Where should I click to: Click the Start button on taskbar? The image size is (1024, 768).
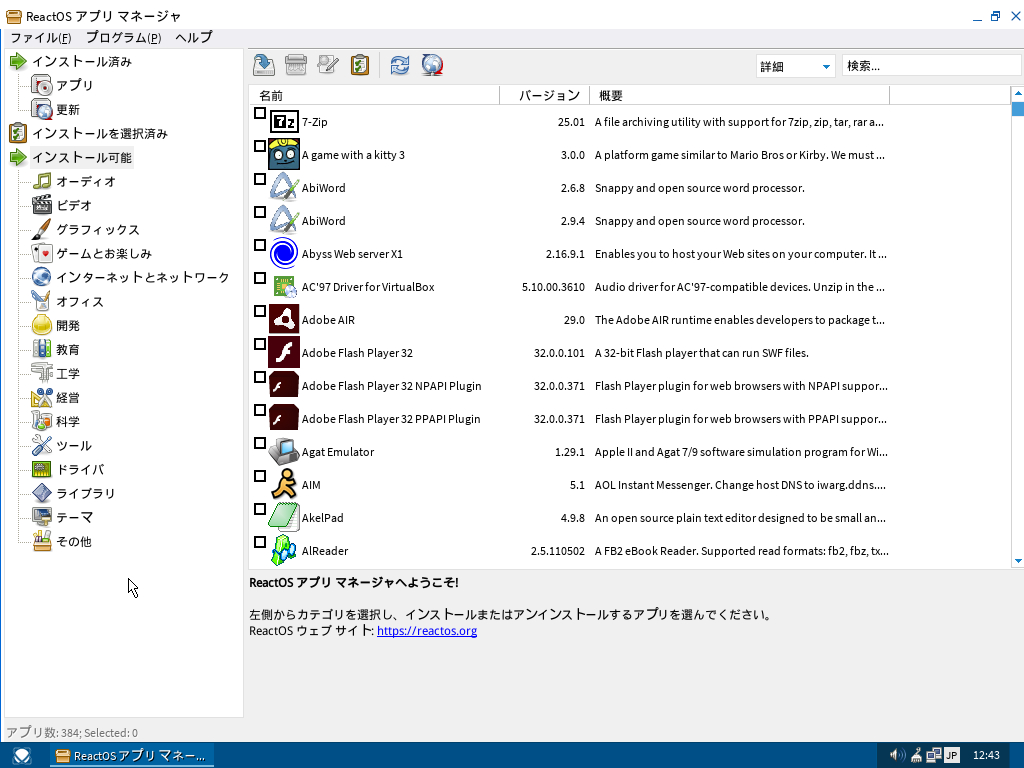tap(22, 755)
